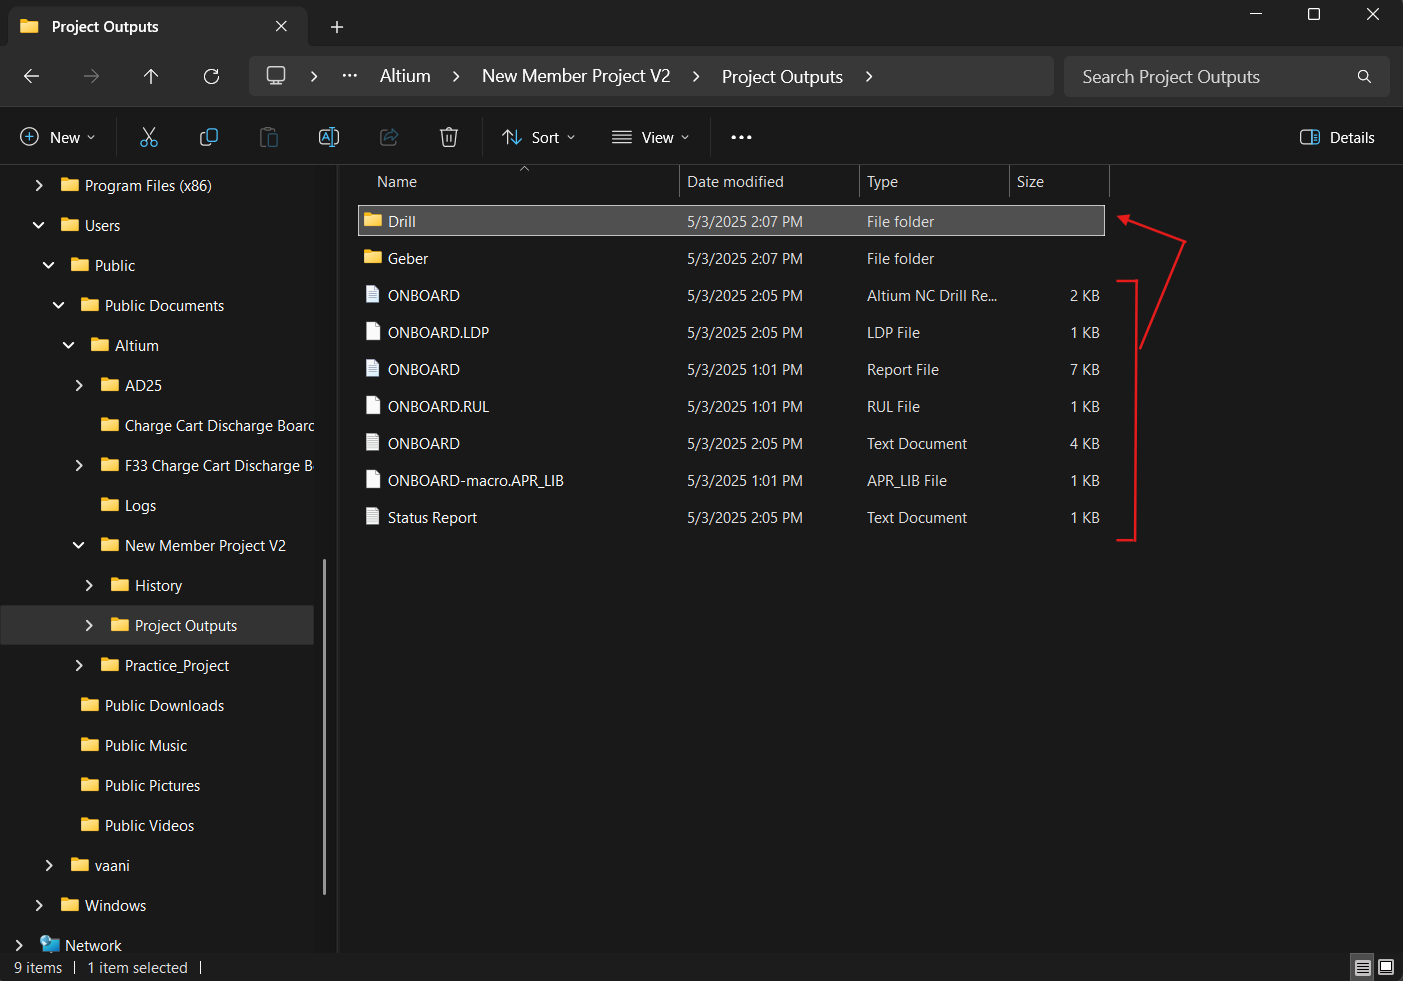The height and width of the screenshot is (981, 1403).
Task: Go back to the previous folder
Action: 32,76
